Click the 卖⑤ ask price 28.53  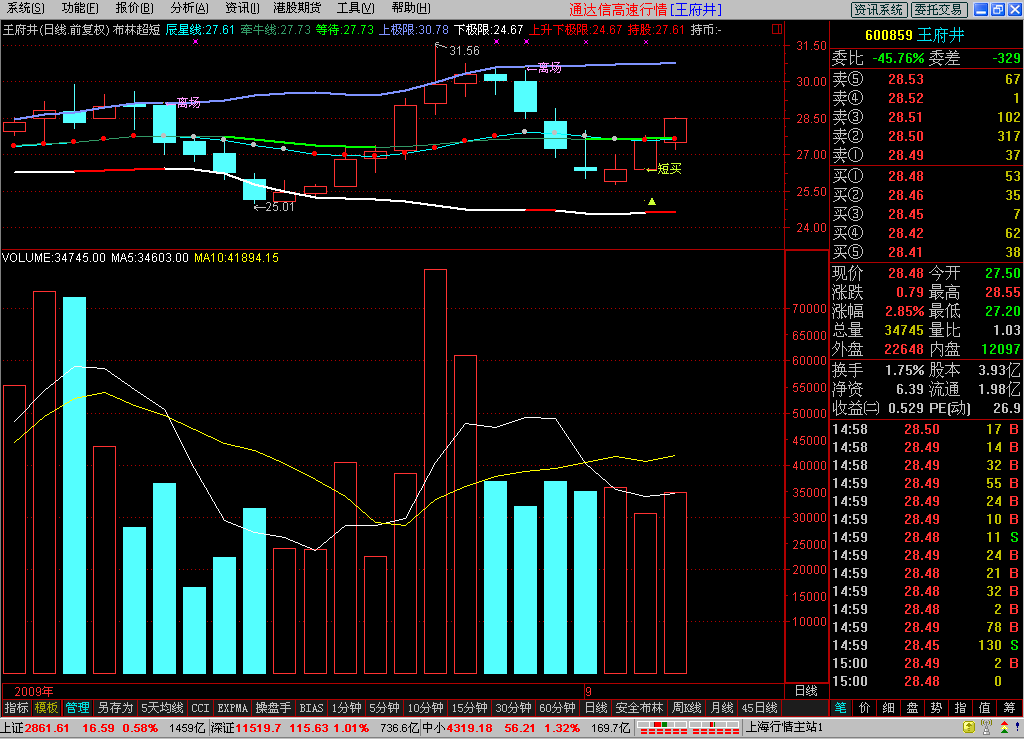coord(906,80)
